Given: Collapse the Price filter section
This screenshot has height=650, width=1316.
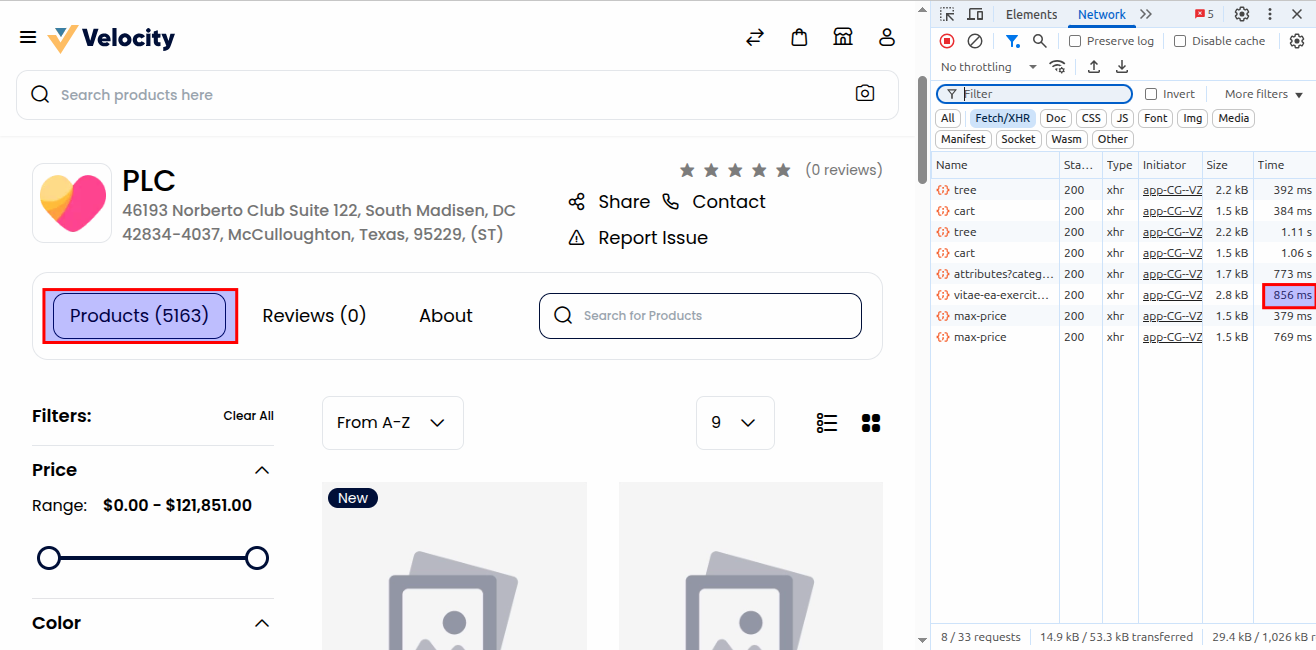Looking at the screenshot, I should [x=262, y=470].
